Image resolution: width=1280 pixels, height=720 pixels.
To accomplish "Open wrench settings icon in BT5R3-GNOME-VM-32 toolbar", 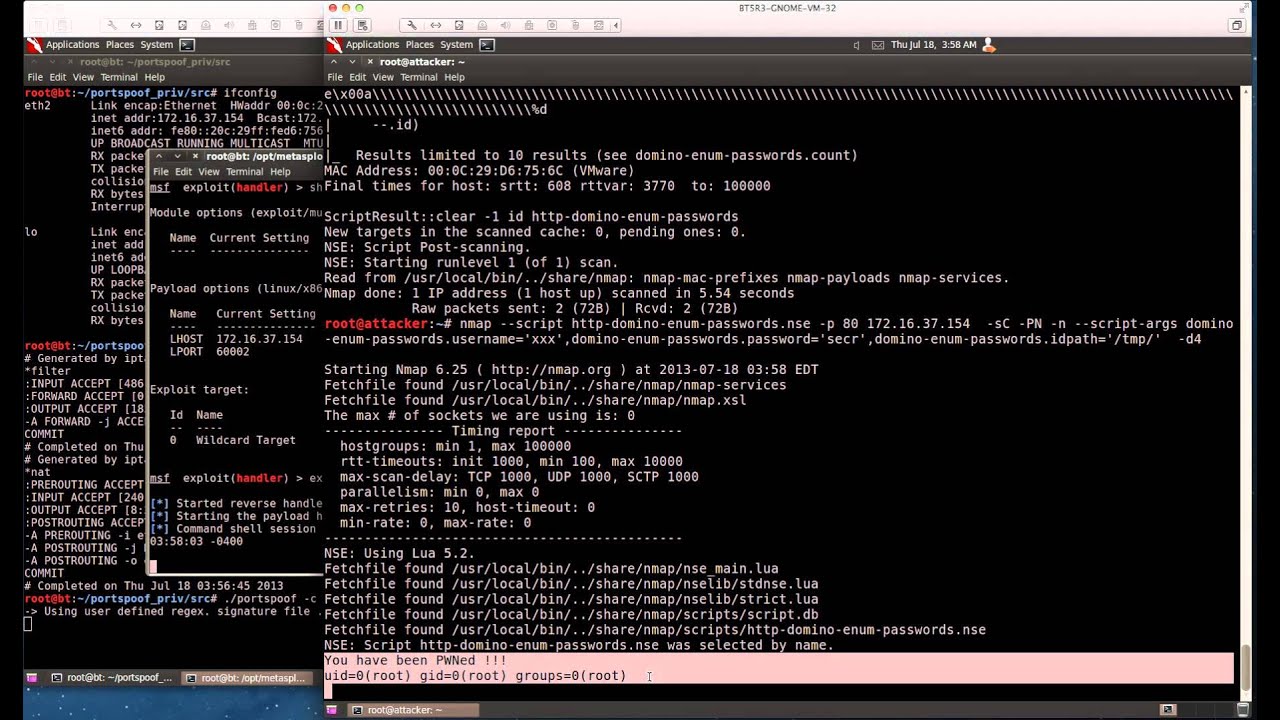I will click(x=412, y=25).
